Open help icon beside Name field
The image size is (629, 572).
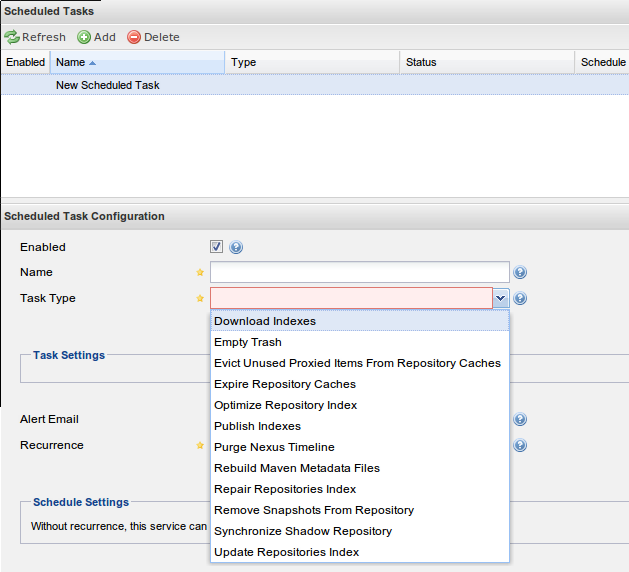520,272
